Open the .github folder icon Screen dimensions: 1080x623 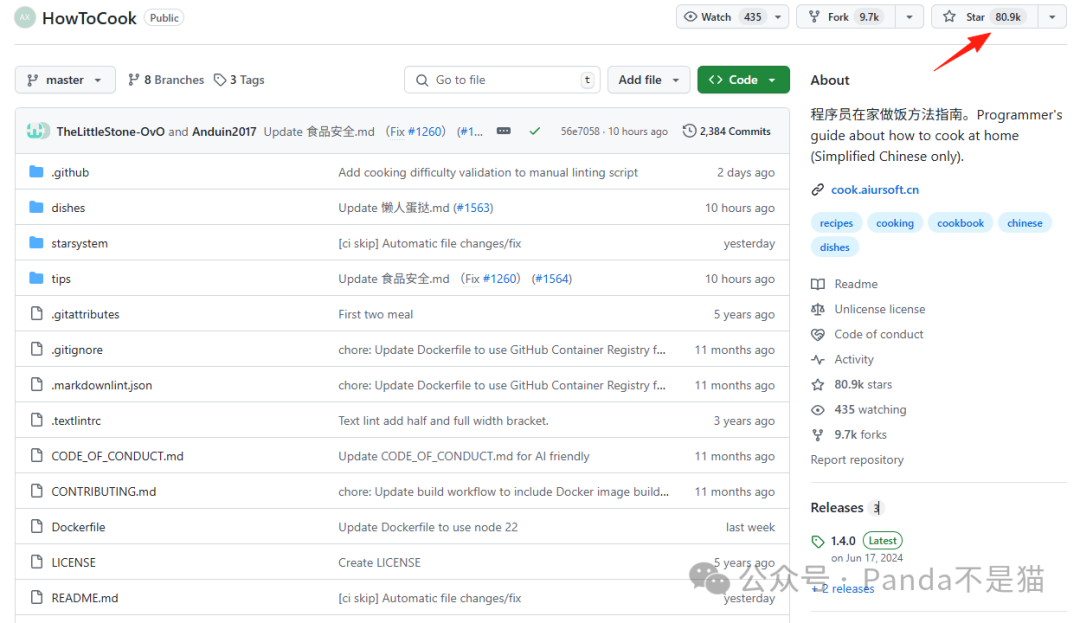click(x=37, y=171)
